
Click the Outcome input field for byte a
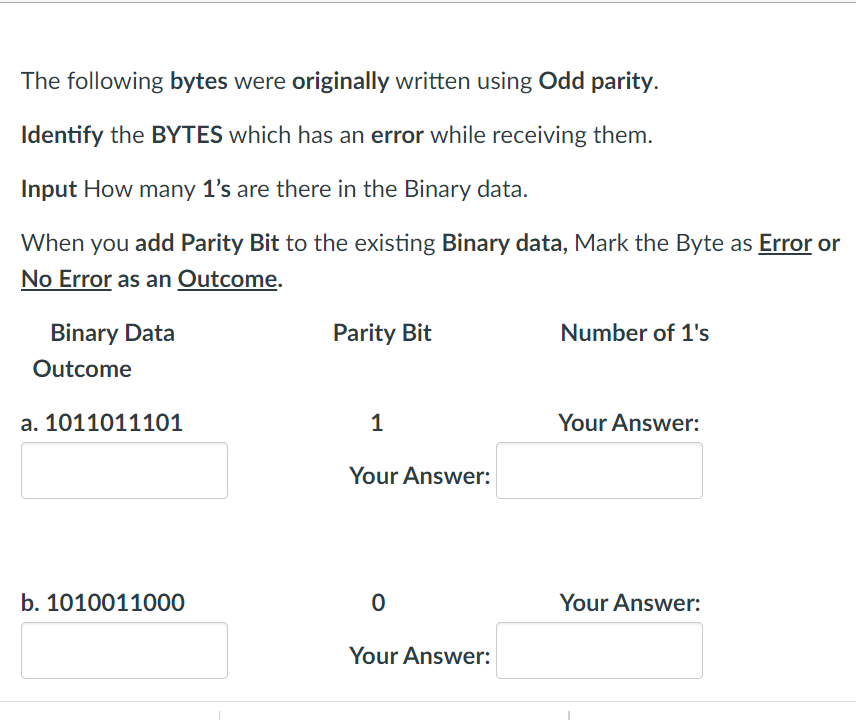(124, 470)
